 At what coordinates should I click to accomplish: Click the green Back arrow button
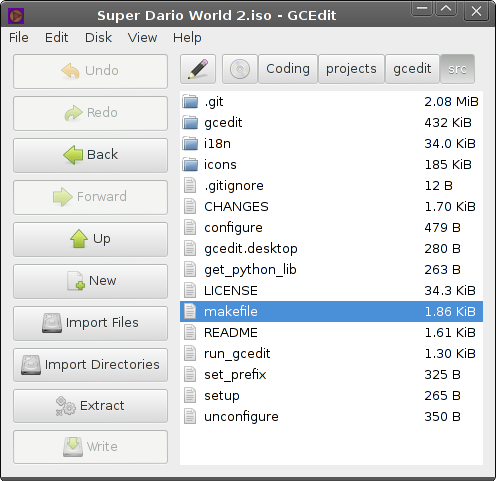90,155
